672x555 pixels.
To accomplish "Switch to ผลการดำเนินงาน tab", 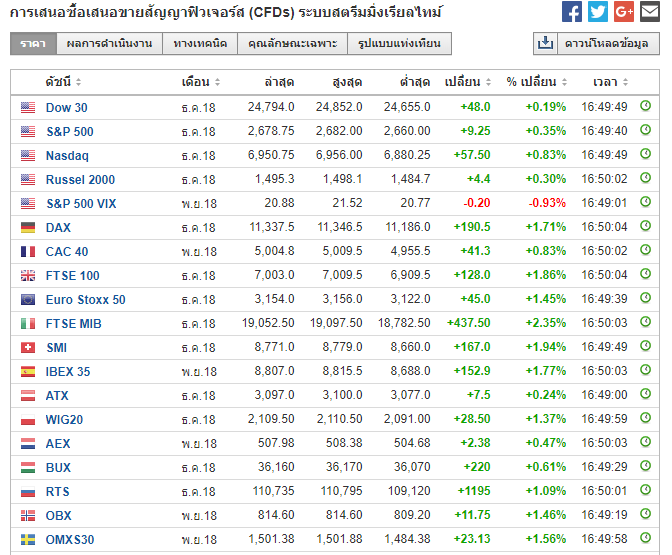I will 109,43.
